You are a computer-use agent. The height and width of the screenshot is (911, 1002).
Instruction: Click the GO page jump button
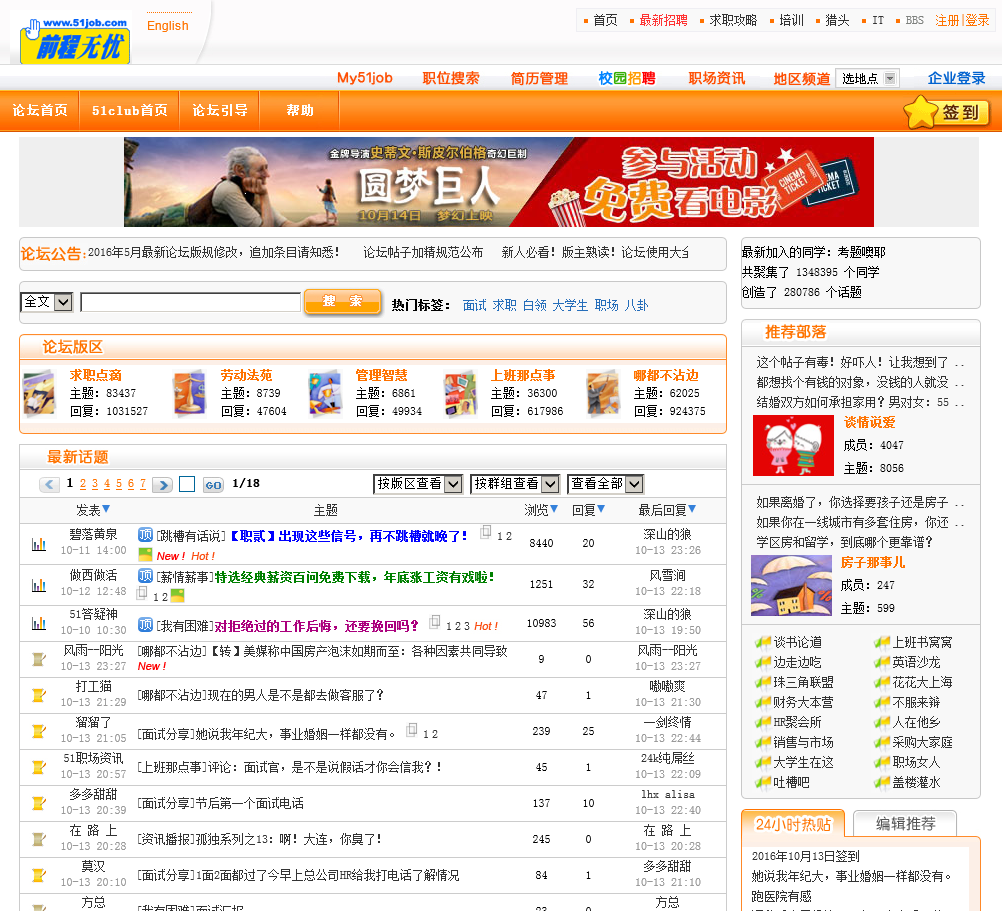pyautogui.click(x=213, y=485)
